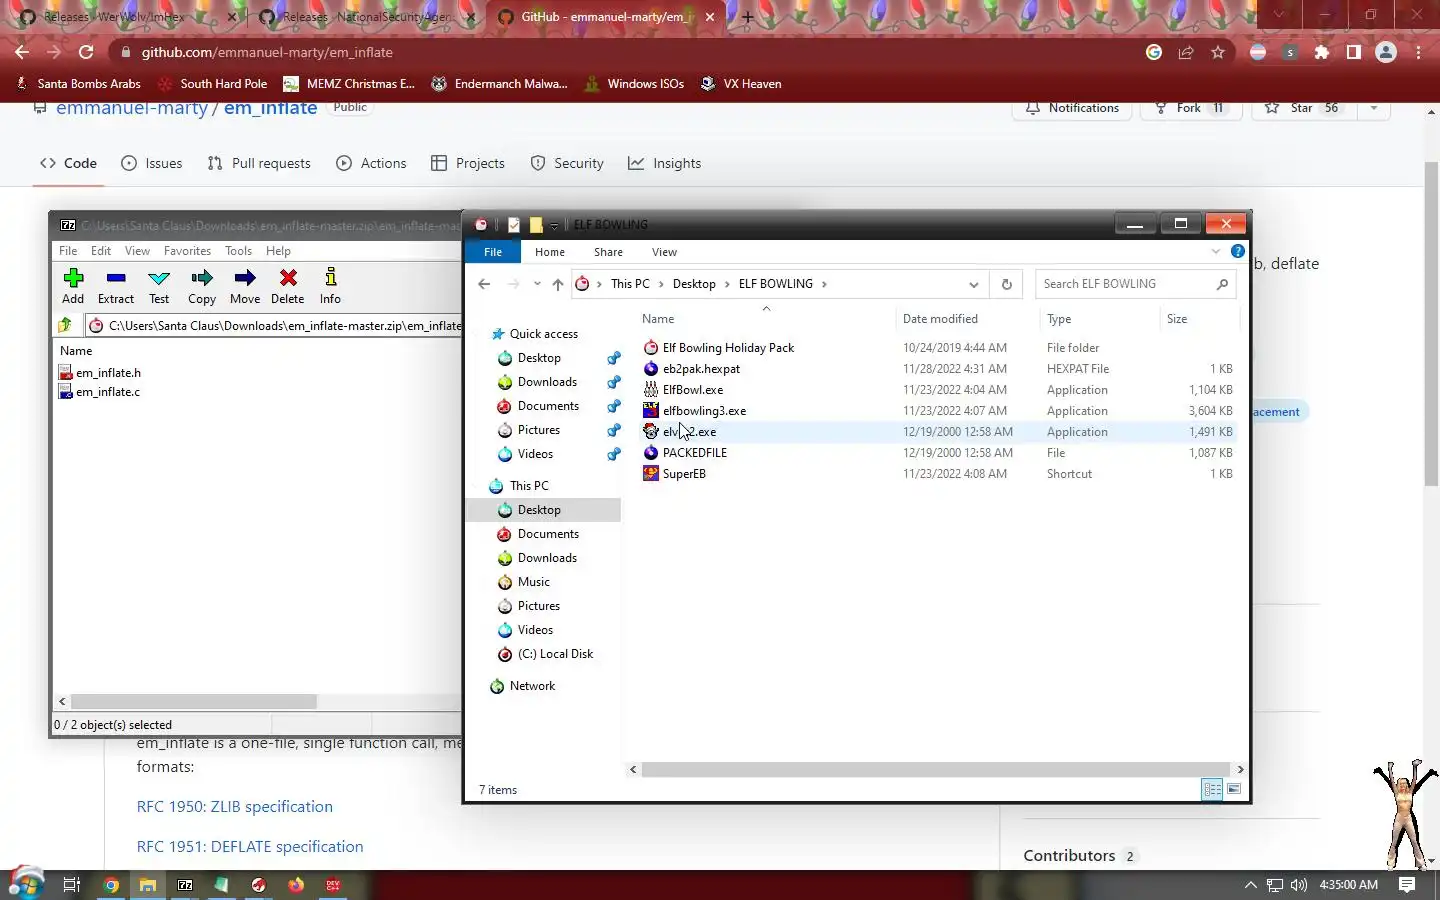
Task: Open Favorites menu in 7-Zip window
Action: pyautogui.click(x=187, y=251)
